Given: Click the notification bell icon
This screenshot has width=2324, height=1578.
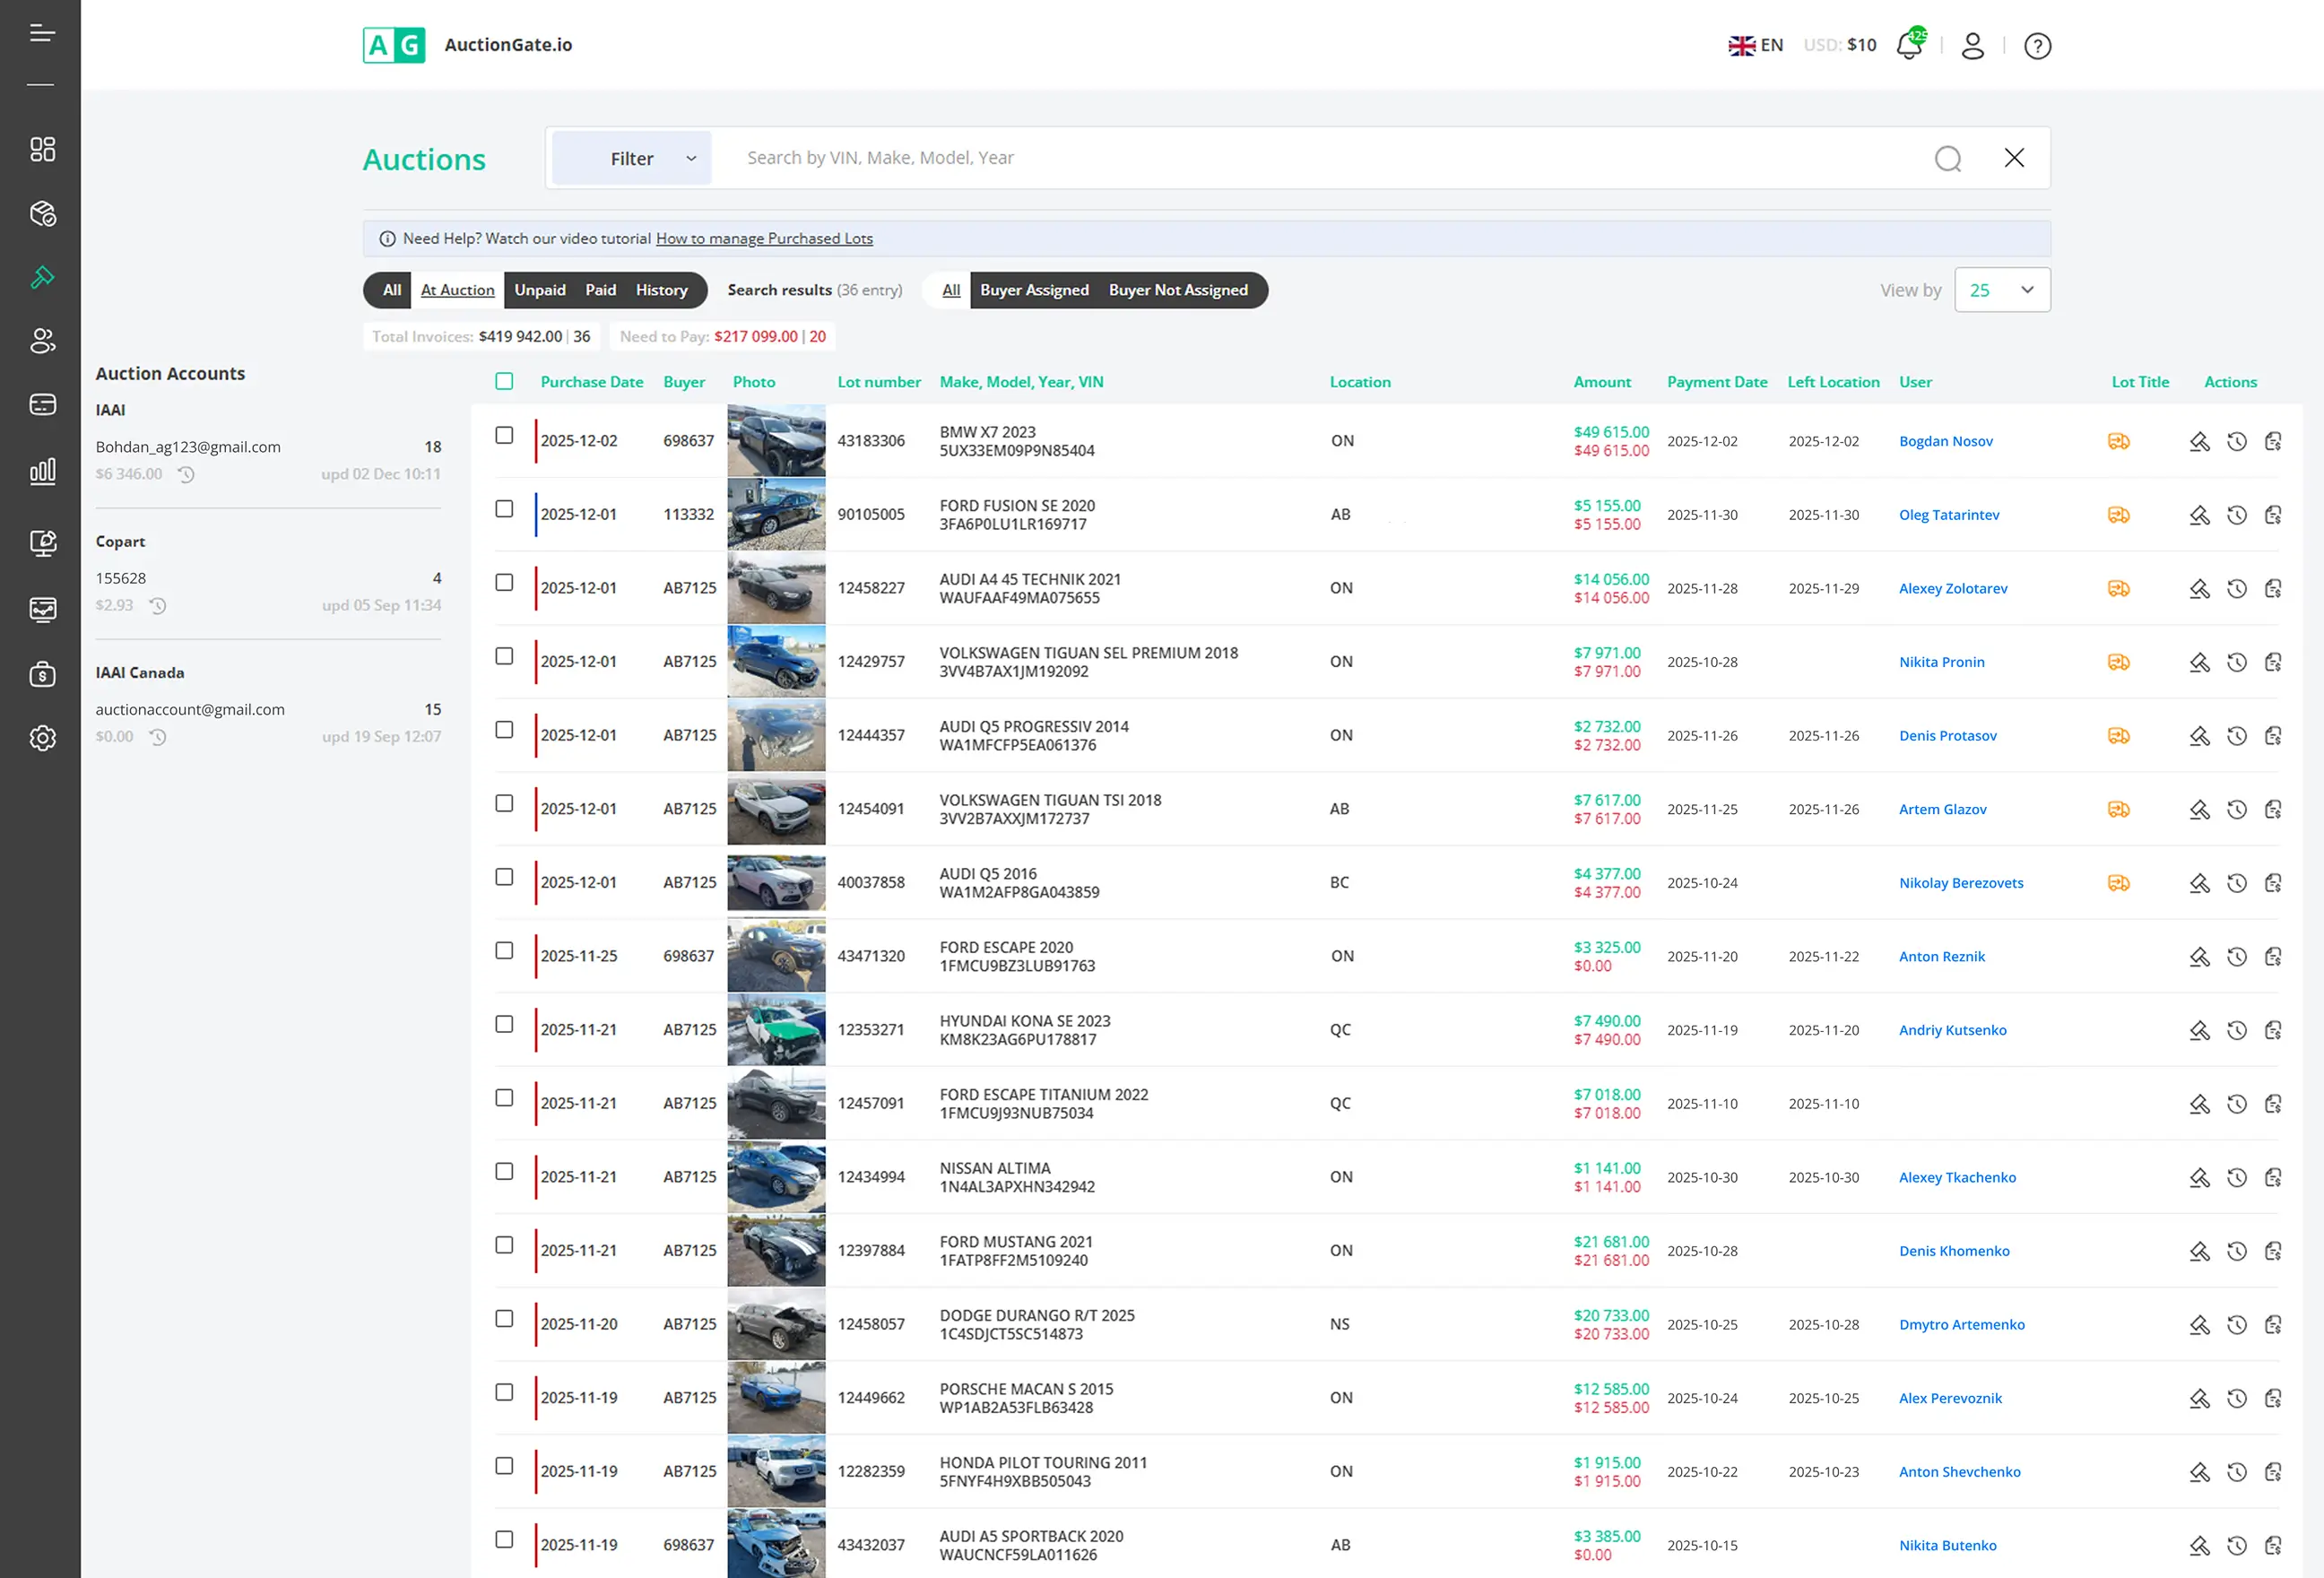Looking at the screenshot, I should 1909,45.
